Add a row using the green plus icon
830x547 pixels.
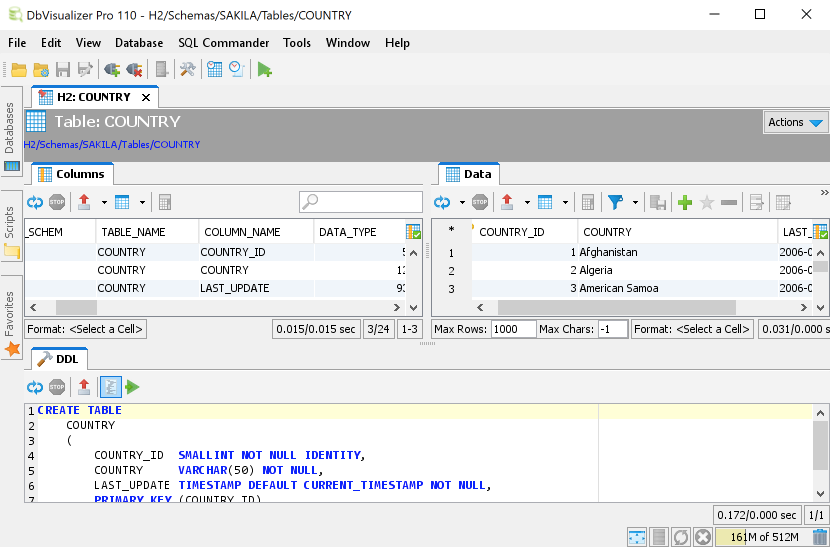coord(685,202)
